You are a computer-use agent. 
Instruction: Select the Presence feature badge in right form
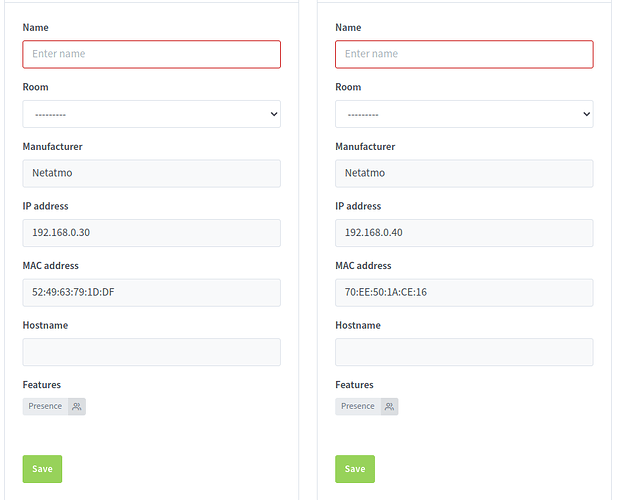point(357,406)
